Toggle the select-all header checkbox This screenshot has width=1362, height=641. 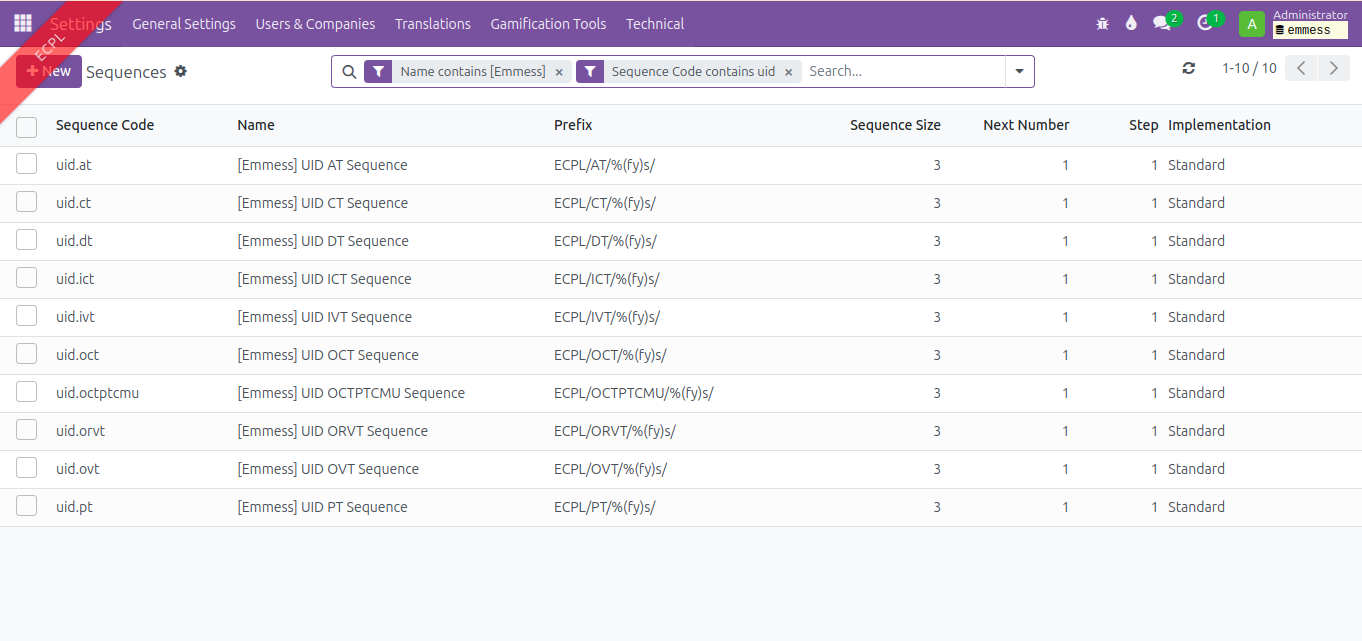point(27,126)
